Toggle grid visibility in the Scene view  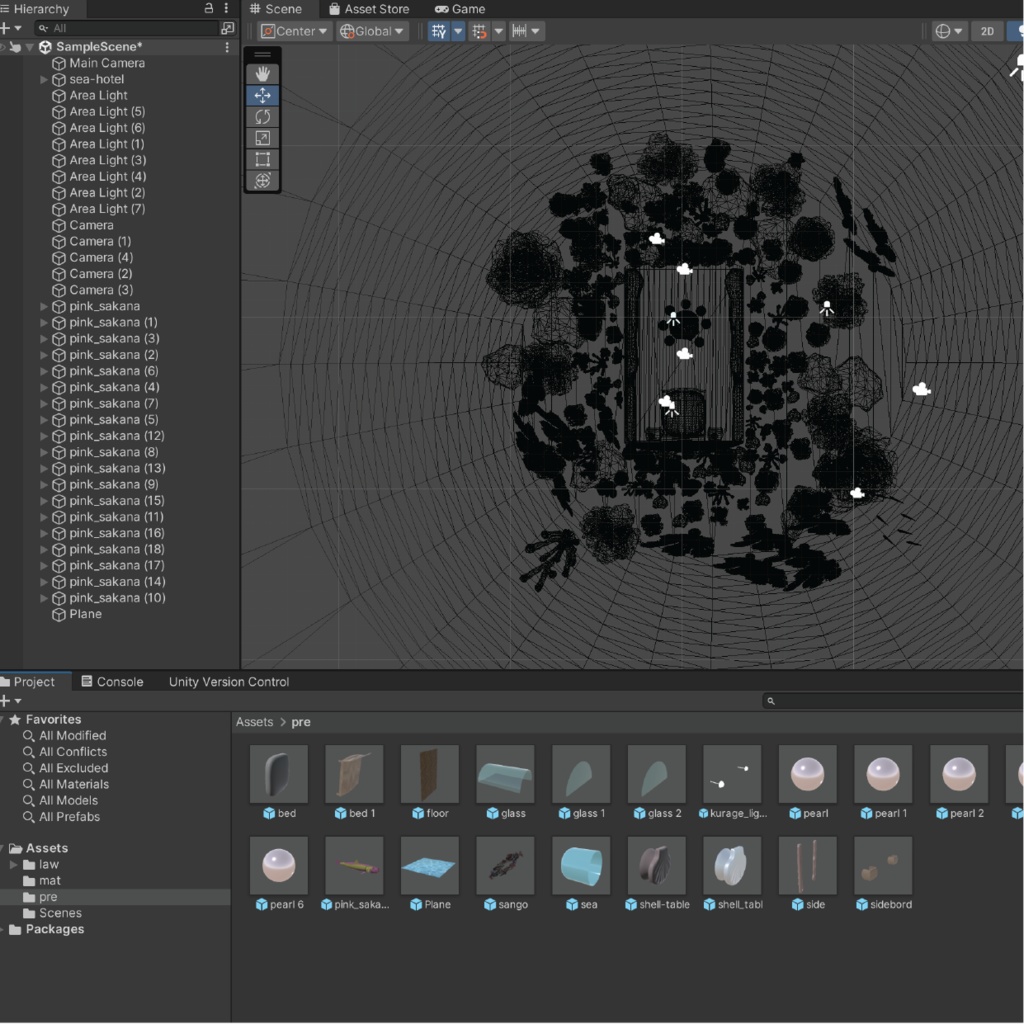(x=440, y=31)
